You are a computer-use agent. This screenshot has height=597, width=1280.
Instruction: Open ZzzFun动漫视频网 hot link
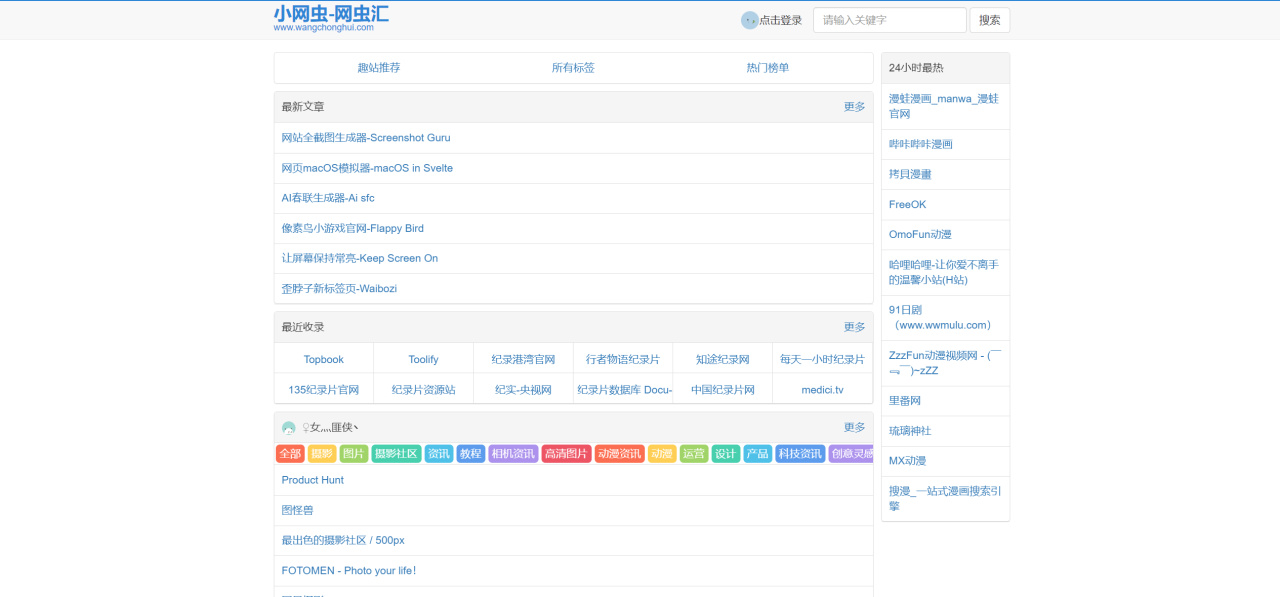tap(945, 362)
